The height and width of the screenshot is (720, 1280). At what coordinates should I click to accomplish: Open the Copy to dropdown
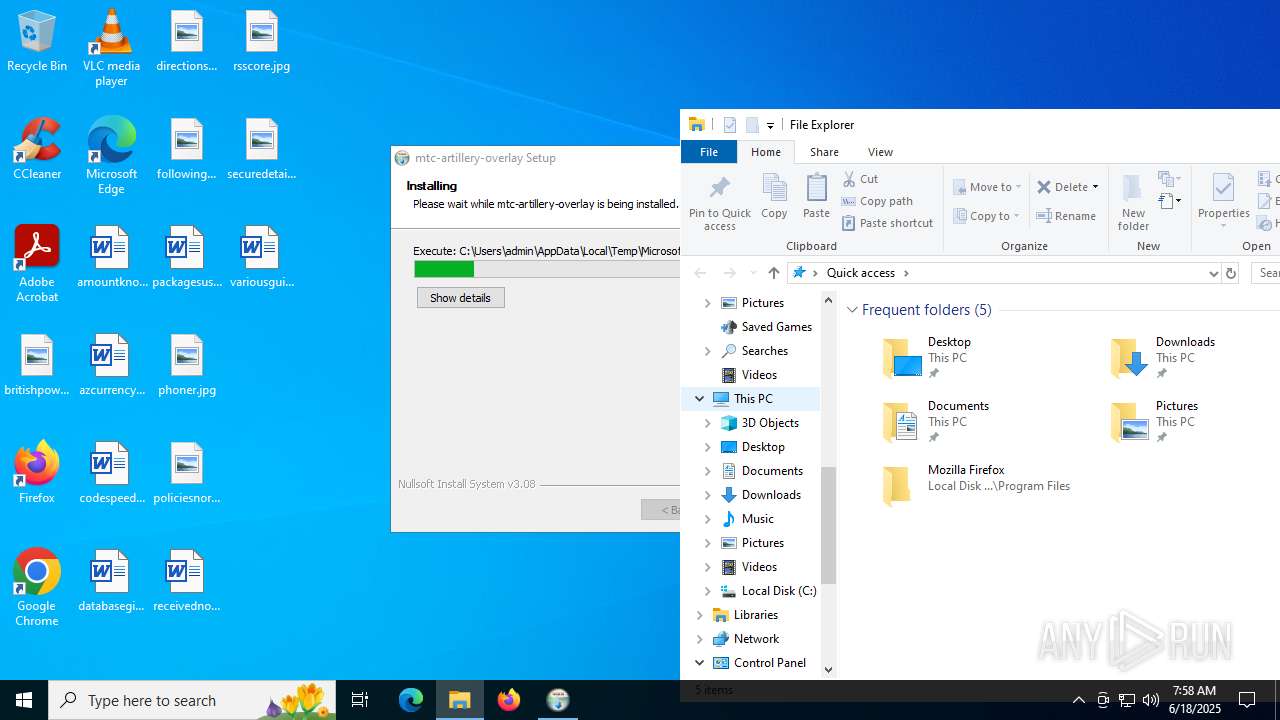coord(987,216)
